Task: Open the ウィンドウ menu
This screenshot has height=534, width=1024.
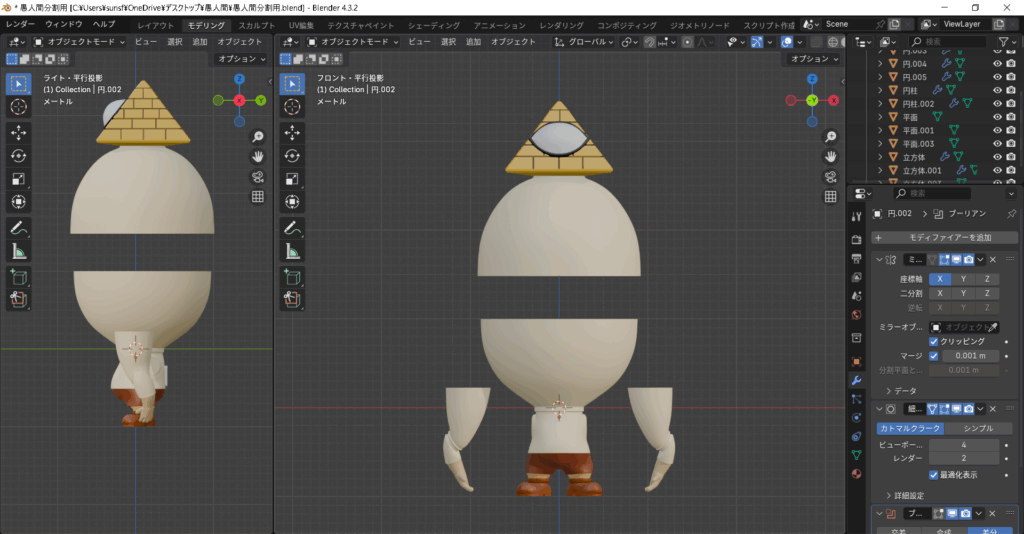Action: pyautogui.click(x=64, y=24)
